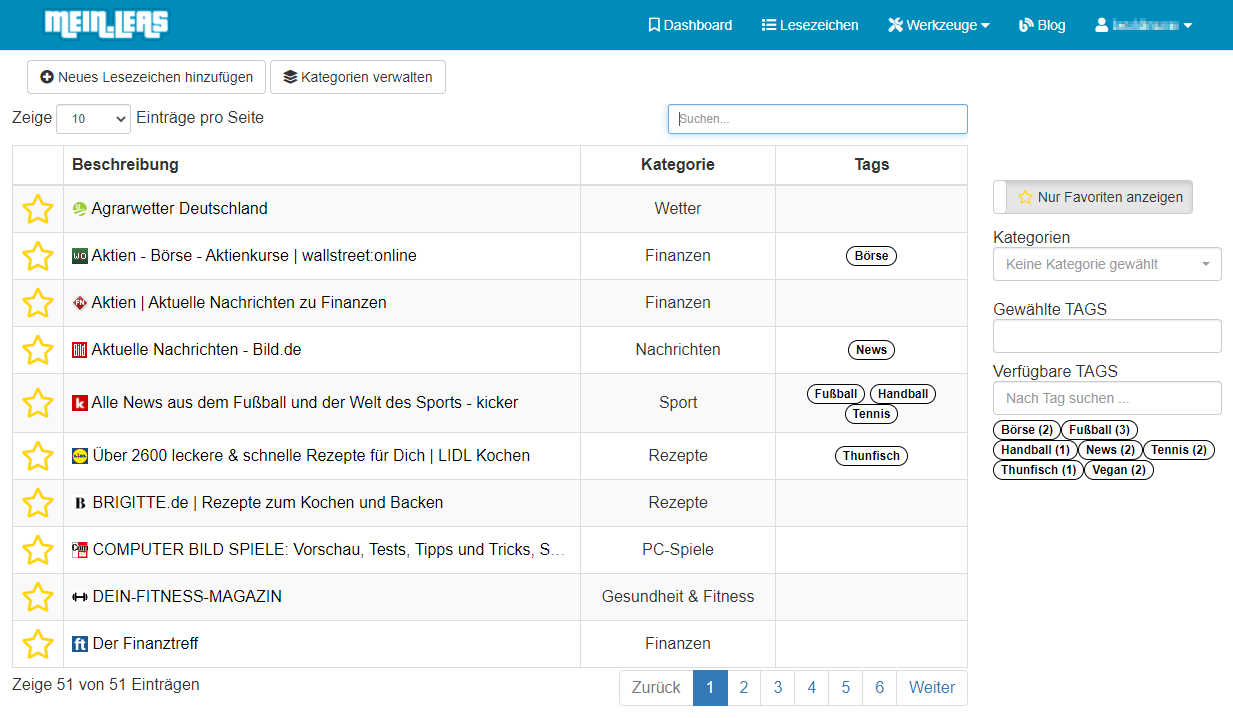Go to the Blog menu item
This screenshot has height=718, width=1233.
1042,25
